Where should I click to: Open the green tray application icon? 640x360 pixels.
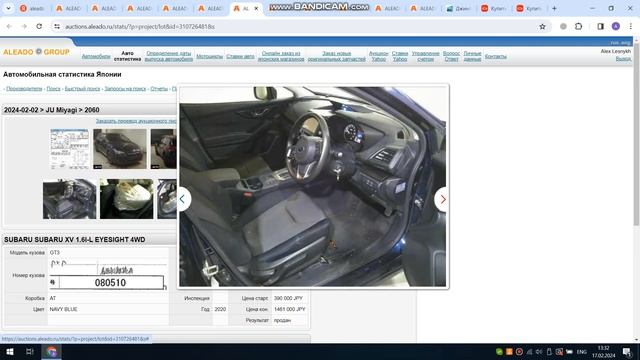pyautogui.click(x=499, y=352)
